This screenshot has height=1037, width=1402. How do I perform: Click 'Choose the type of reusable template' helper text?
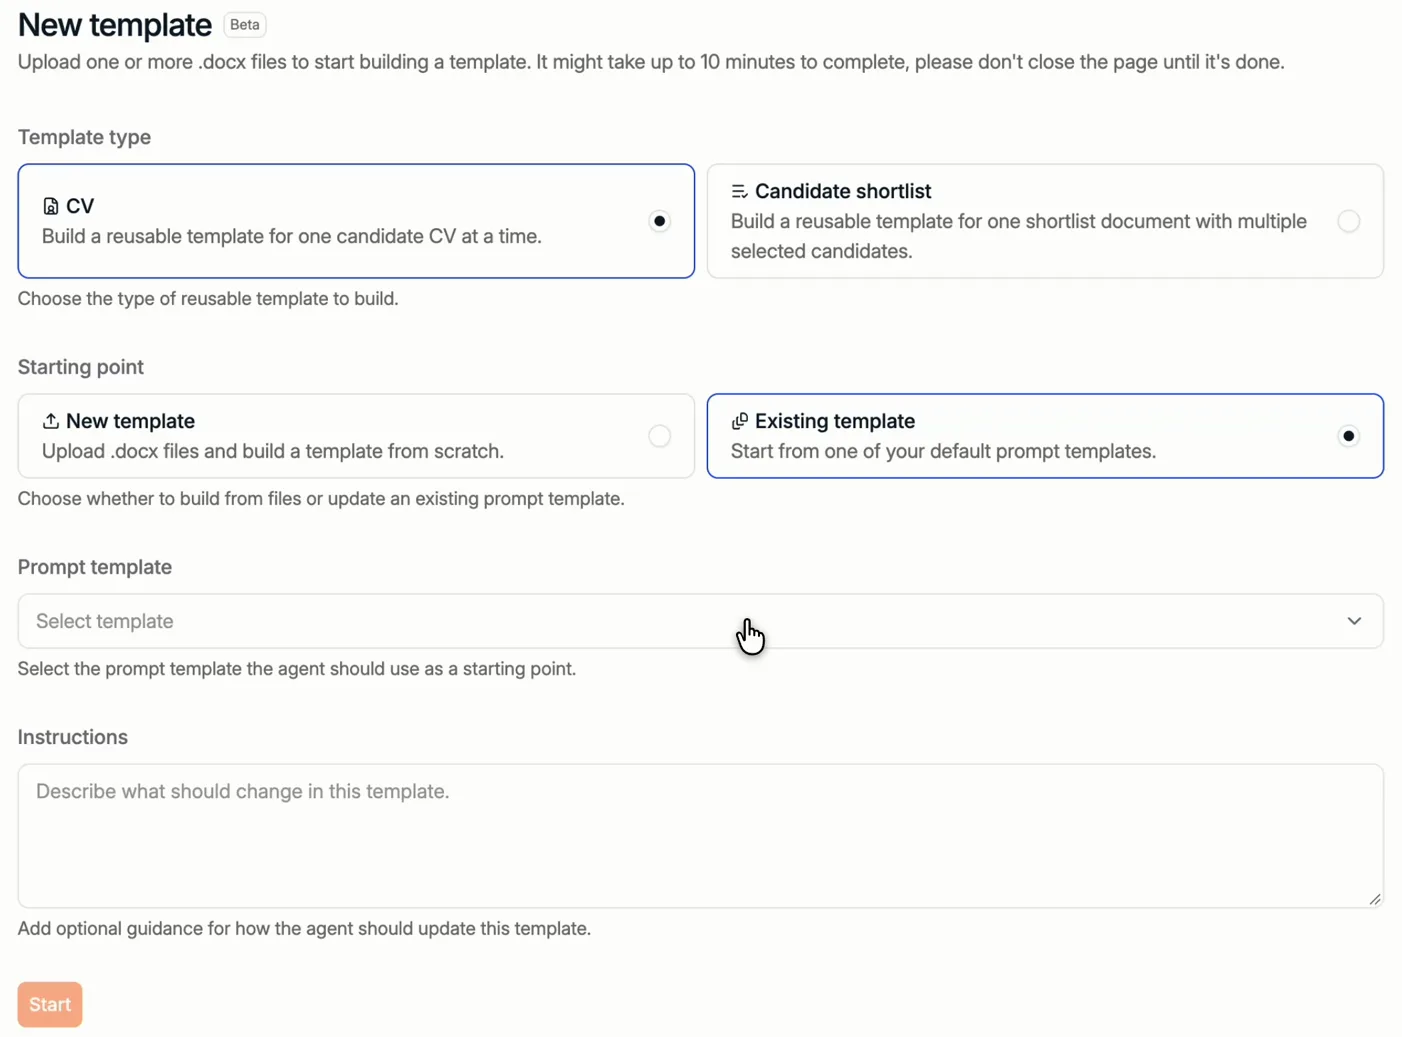[208, 299]
